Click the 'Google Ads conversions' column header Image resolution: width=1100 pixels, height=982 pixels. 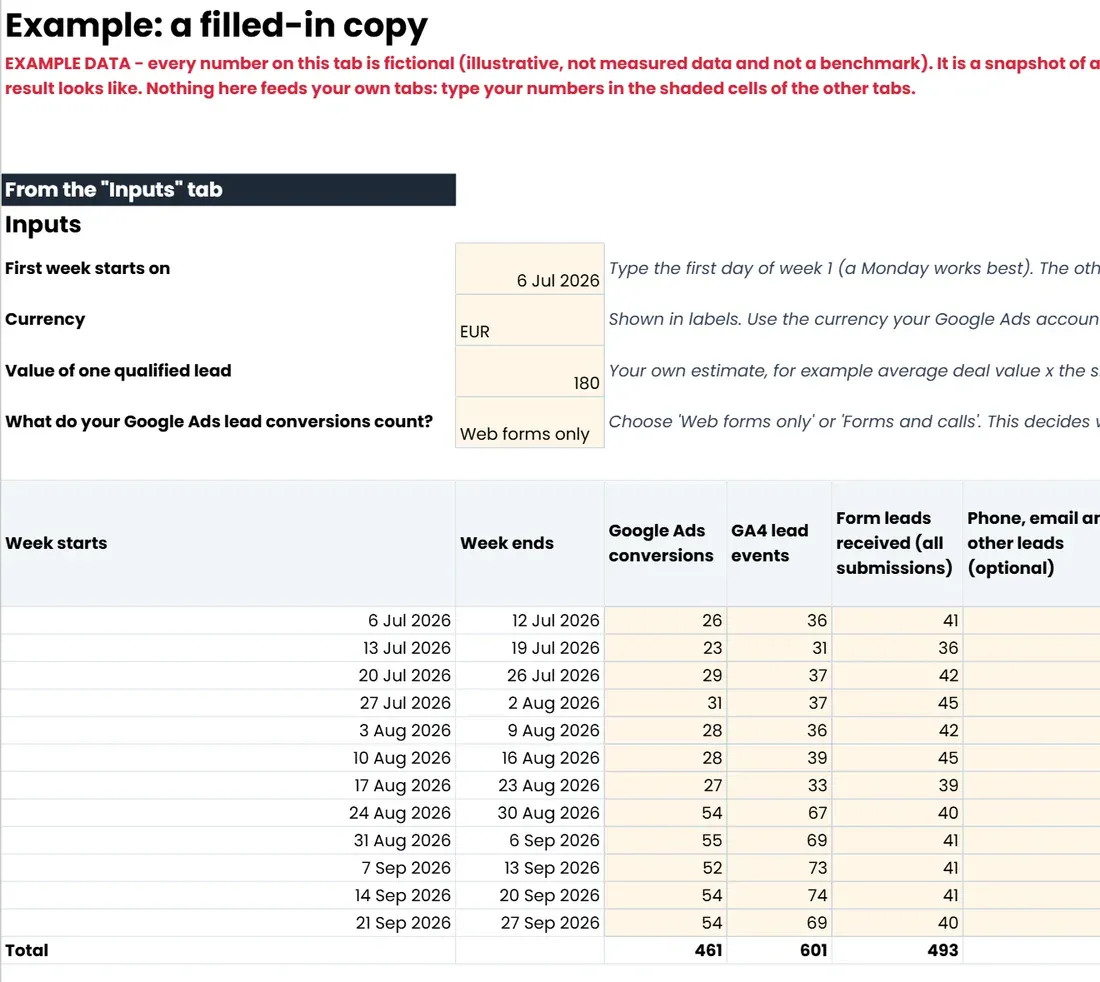[665, 544]
